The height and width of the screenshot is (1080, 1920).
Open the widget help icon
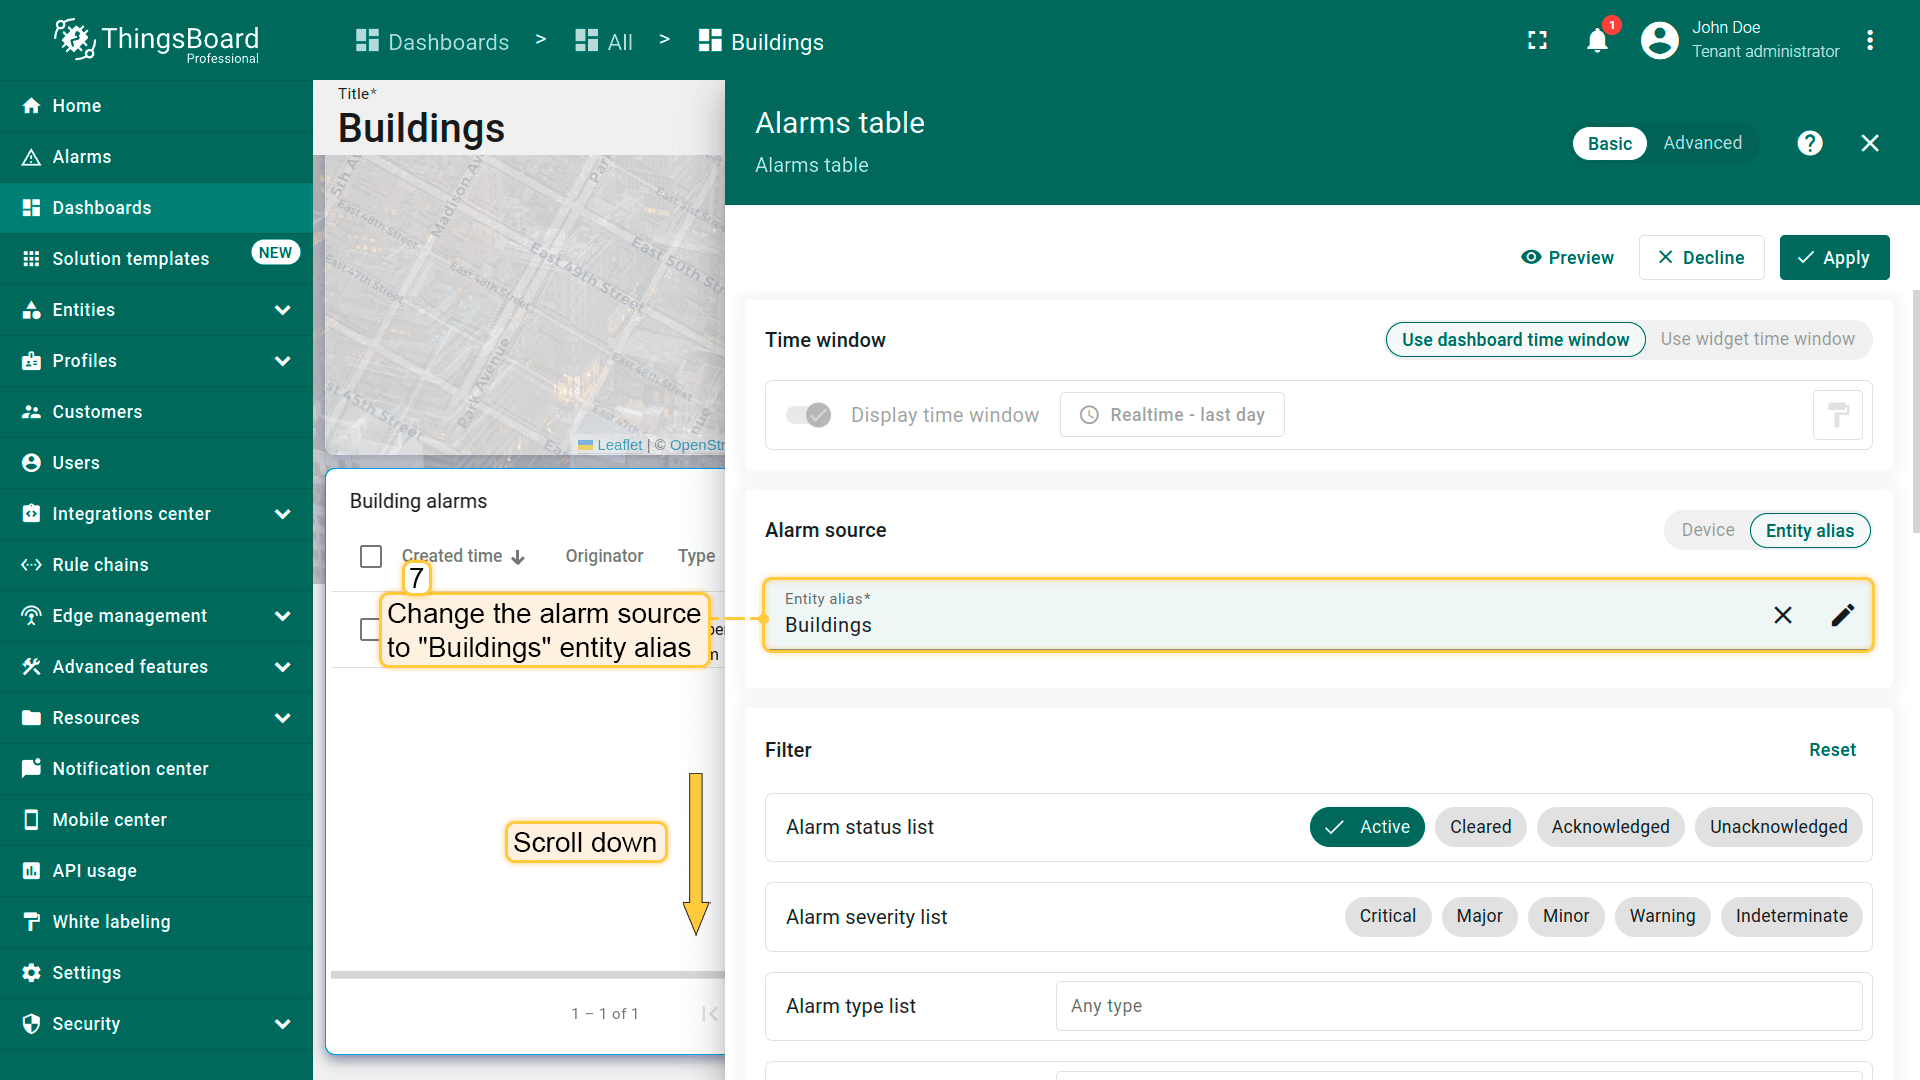pyautogui.click(x=1809, y=143)
